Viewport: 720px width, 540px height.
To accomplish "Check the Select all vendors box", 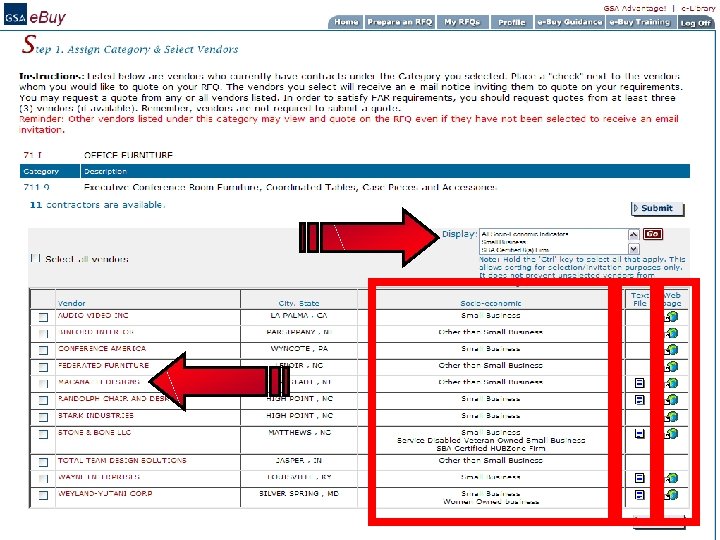I will pyautogui.click(x=35, y=258).
